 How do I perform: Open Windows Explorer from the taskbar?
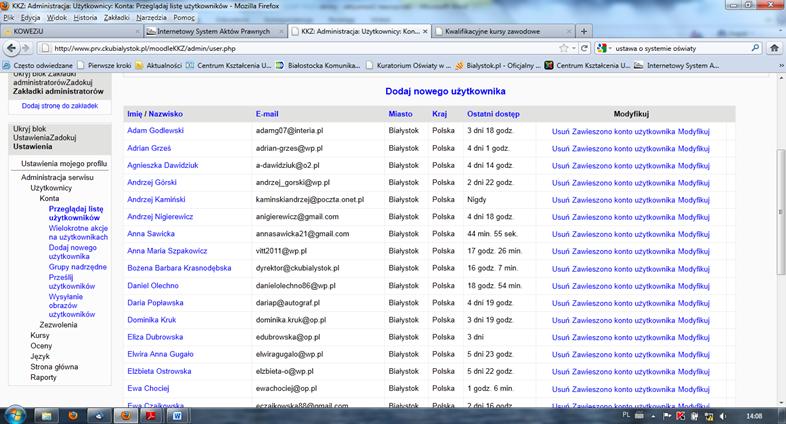tap(46, 415)
